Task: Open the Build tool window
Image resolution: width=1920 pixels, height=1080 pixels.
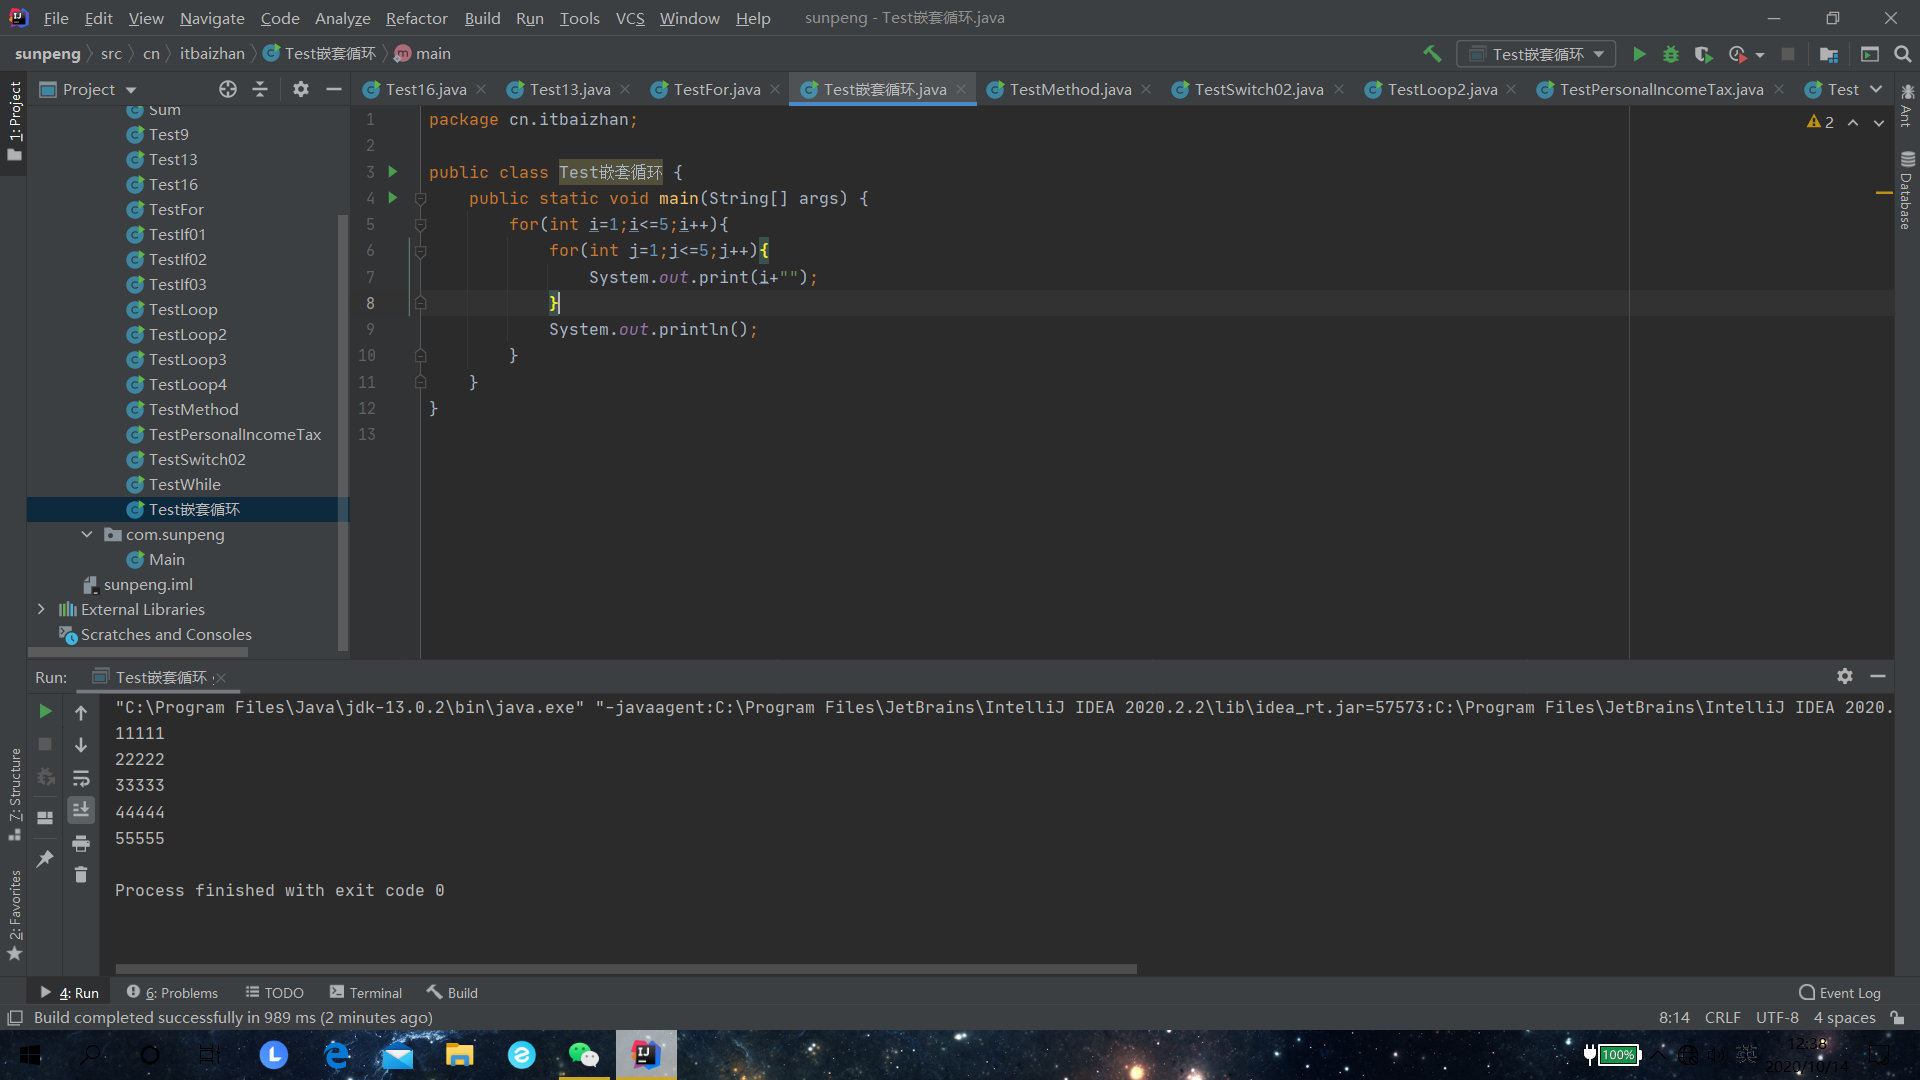Action: [453, 993]
